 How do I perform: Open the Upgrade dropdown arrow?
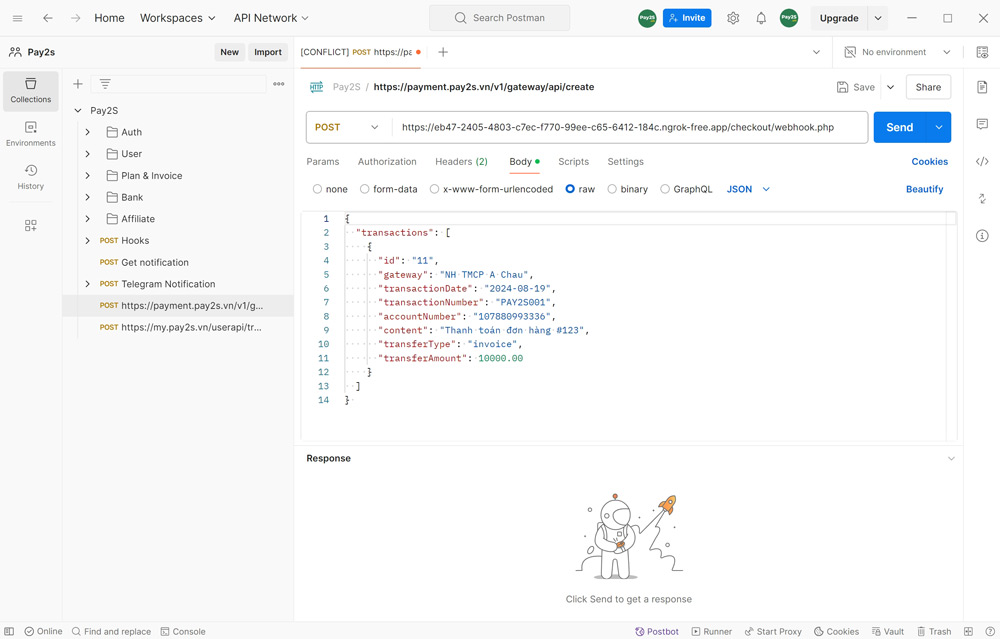pos(878,18)
